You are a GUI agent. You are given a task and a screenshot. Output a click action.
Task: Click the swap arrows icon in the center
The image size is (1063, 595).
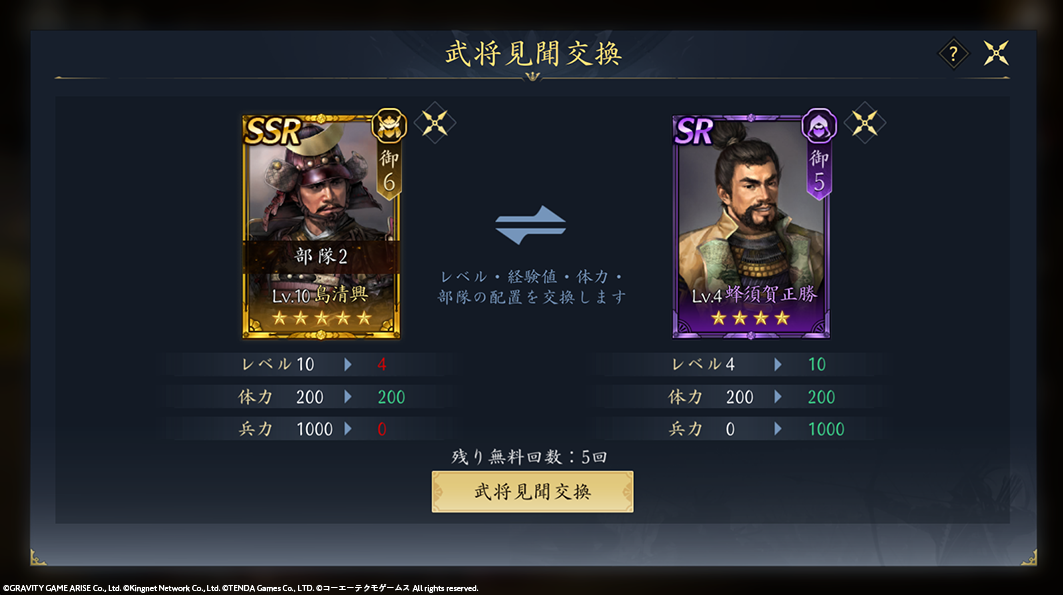(x=531, y=224)
